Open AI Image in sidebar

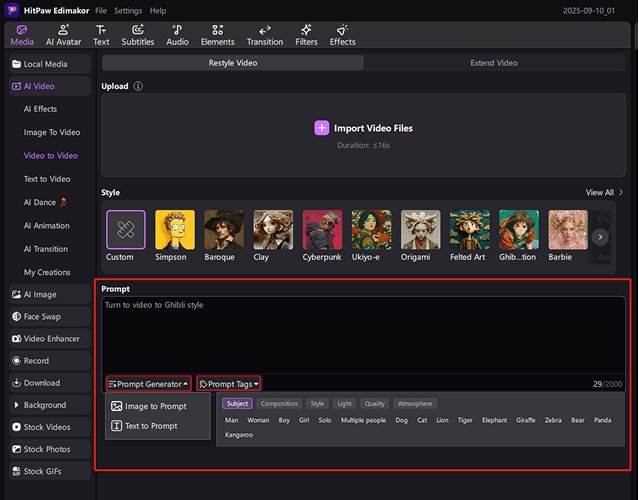click(x=50, y=294)
